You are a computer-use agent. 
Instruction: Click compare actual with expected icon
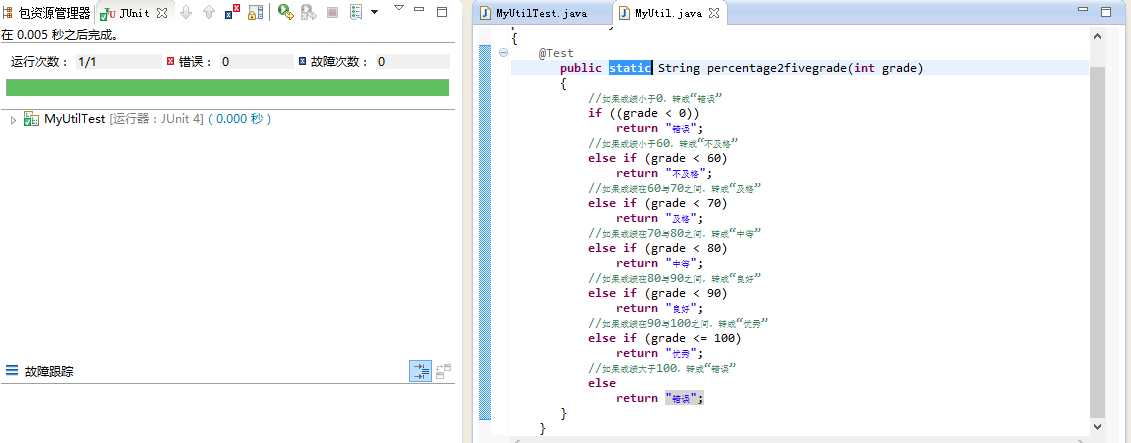coord(444,371)
